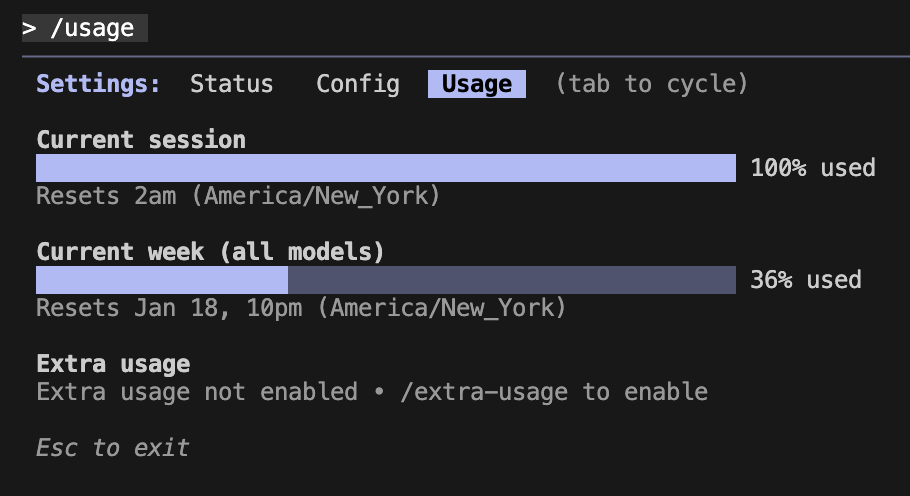Select the Extra usage heading
The height and width of the screenshot is (496, 910).
coord(113,363)
